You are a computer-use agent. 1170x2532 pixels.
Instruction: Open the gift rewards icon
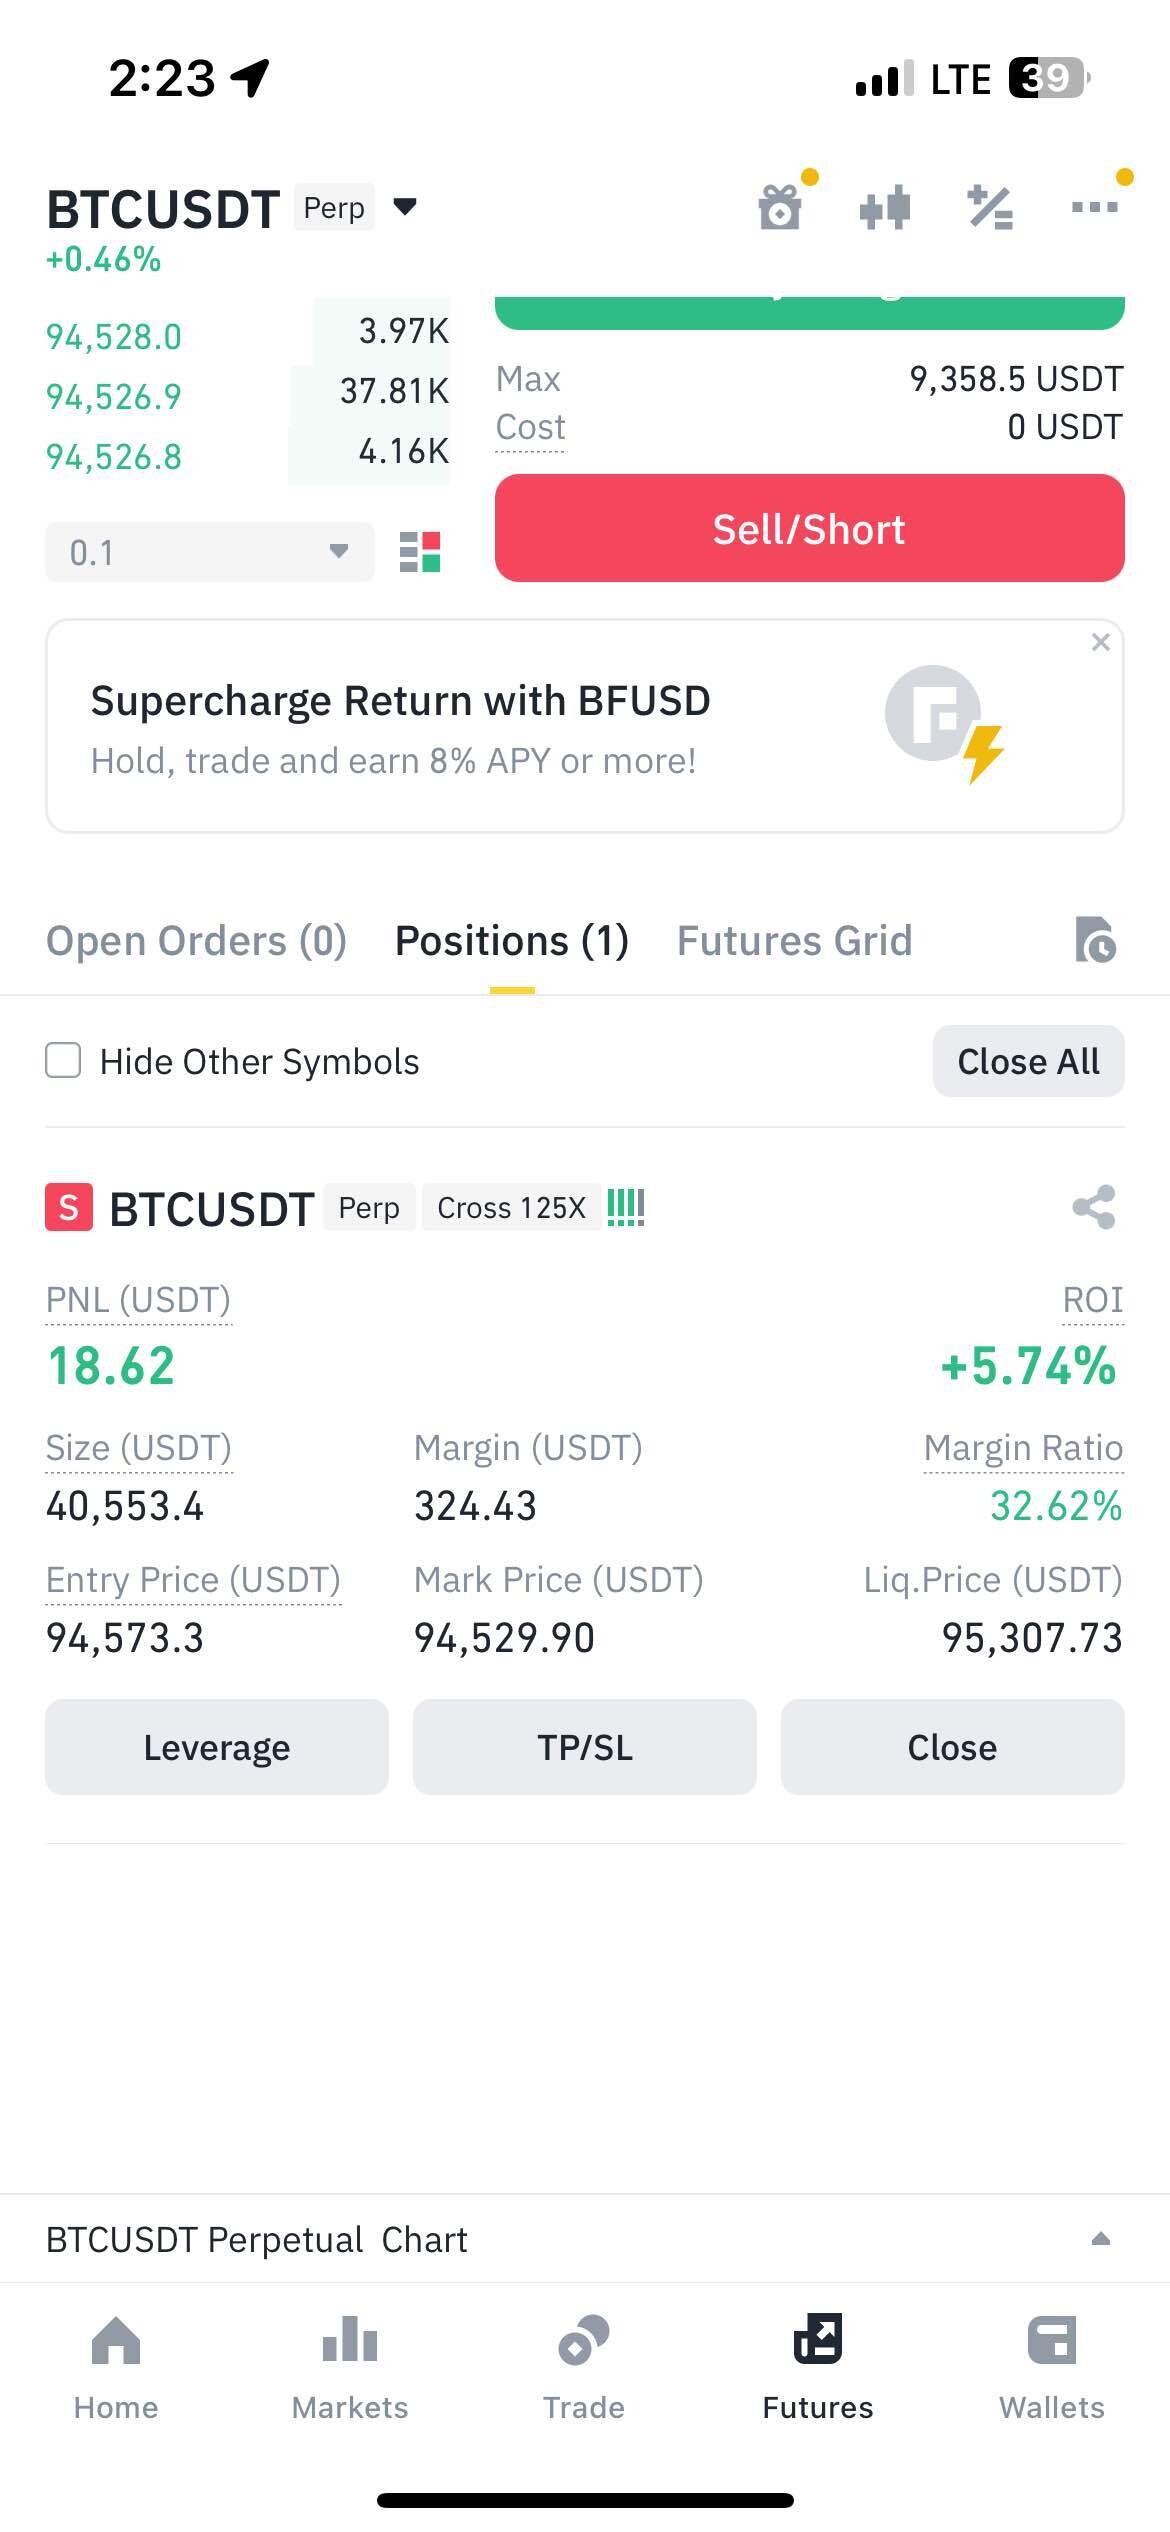tap(780, 208)
